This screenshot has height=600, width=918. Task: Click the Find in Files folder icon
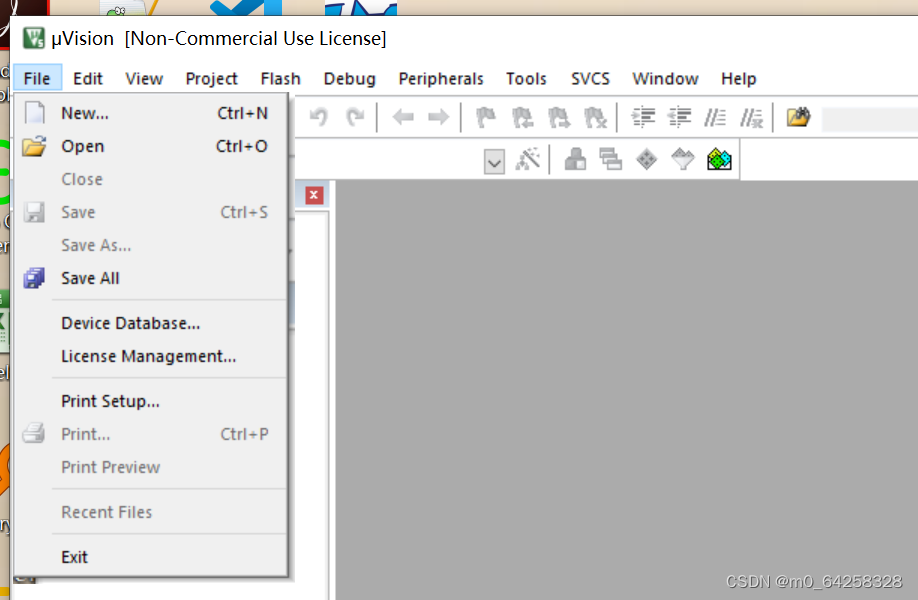pyautogui.click(x=798, y=117)
